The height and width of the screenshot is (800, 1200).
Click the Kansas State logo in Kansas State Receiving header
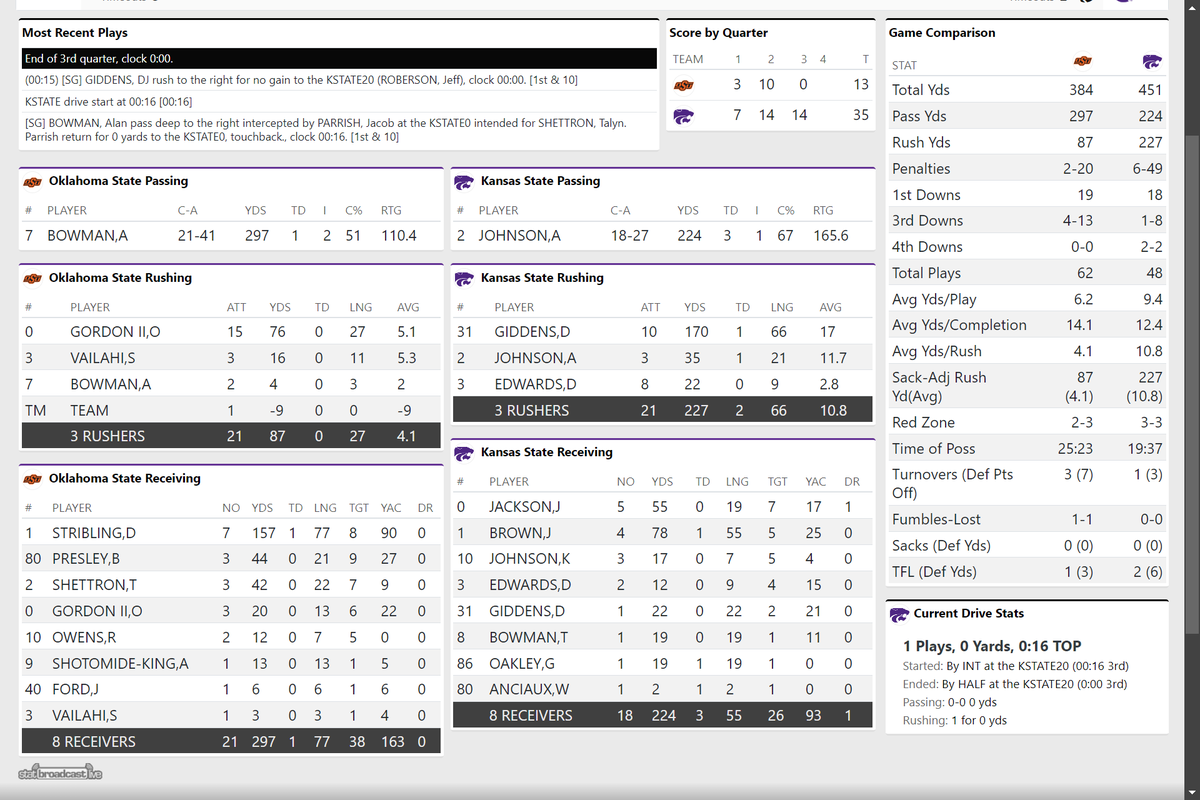(x=464, y=453)
